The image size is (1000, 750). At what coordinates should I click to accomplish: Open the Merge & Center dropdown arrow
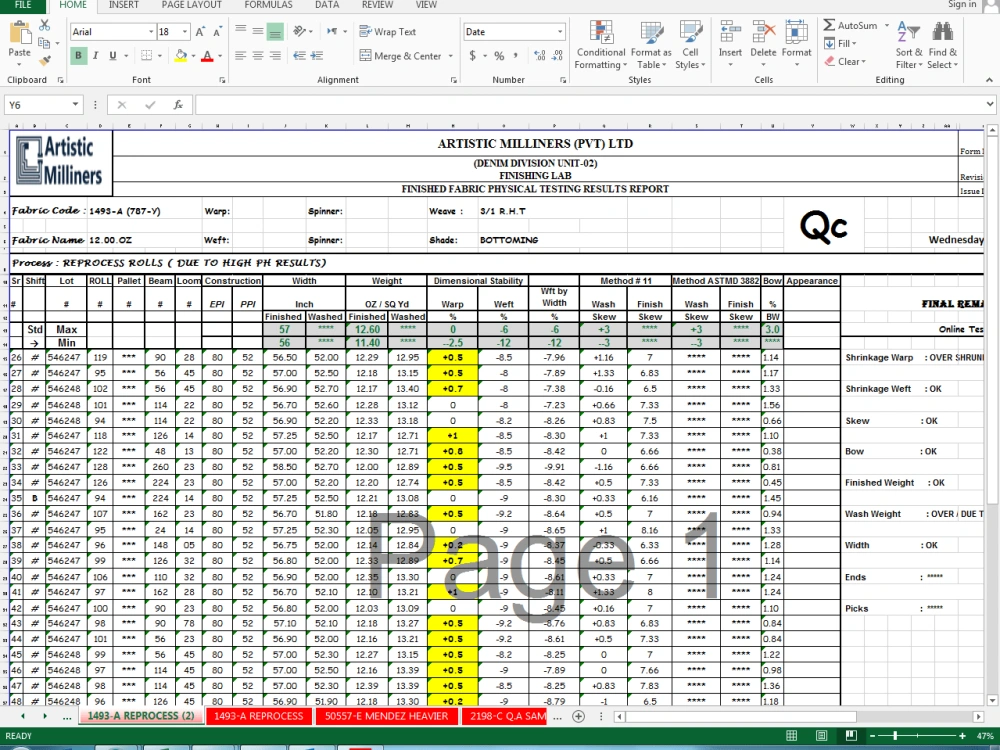(x=450, y=56)
